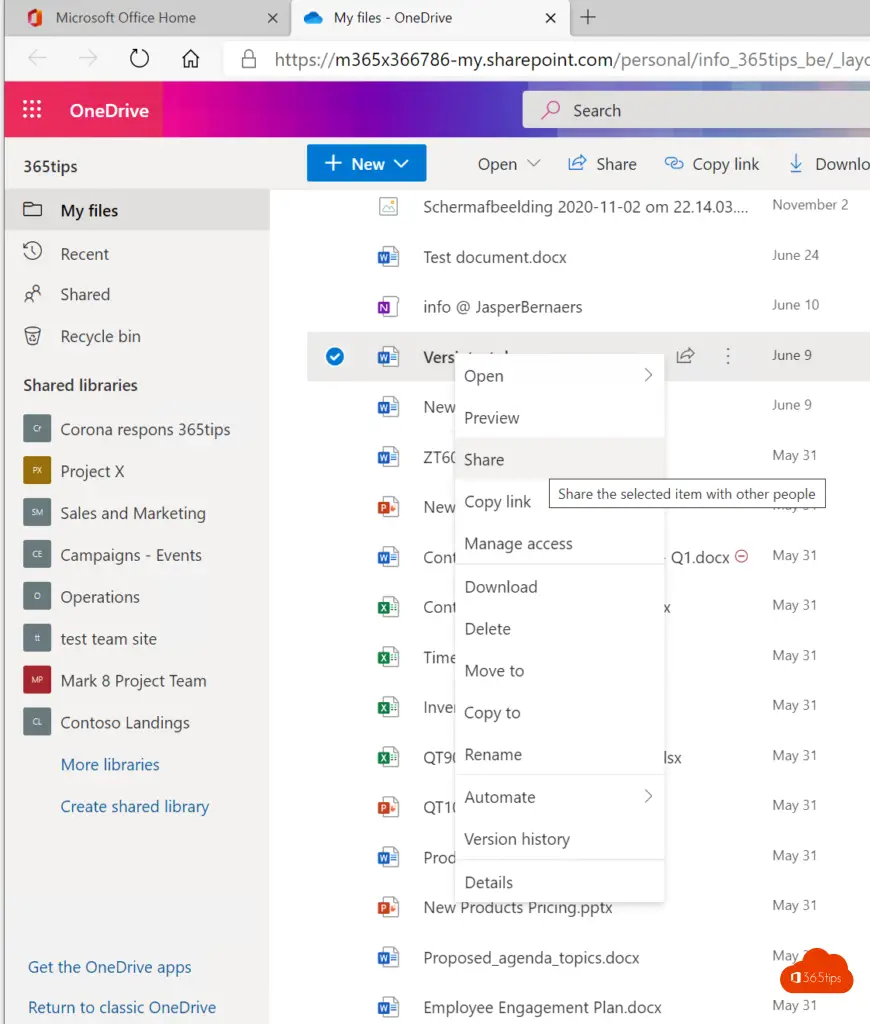Select My files in left navigation
The image size is (870, 1024).
pyautogui.click(x=137, y=210)
